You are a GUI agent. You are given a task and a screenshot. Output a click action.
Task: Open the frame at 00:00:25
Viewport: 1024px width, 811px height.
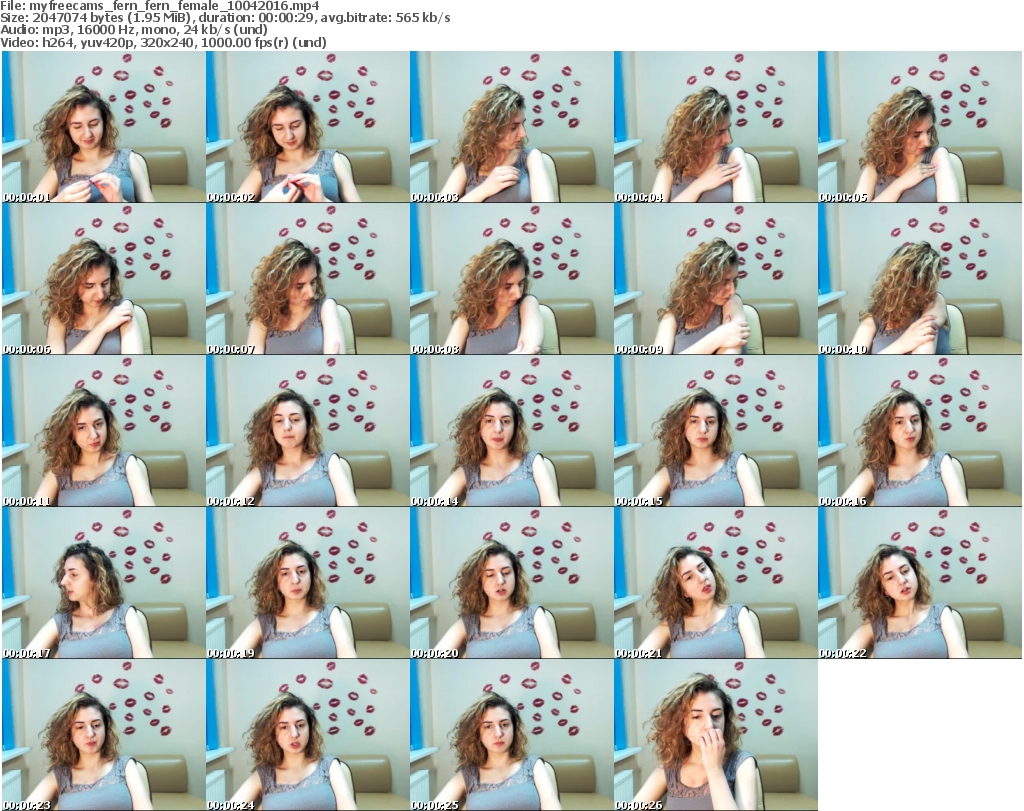[x=511, y=735]
